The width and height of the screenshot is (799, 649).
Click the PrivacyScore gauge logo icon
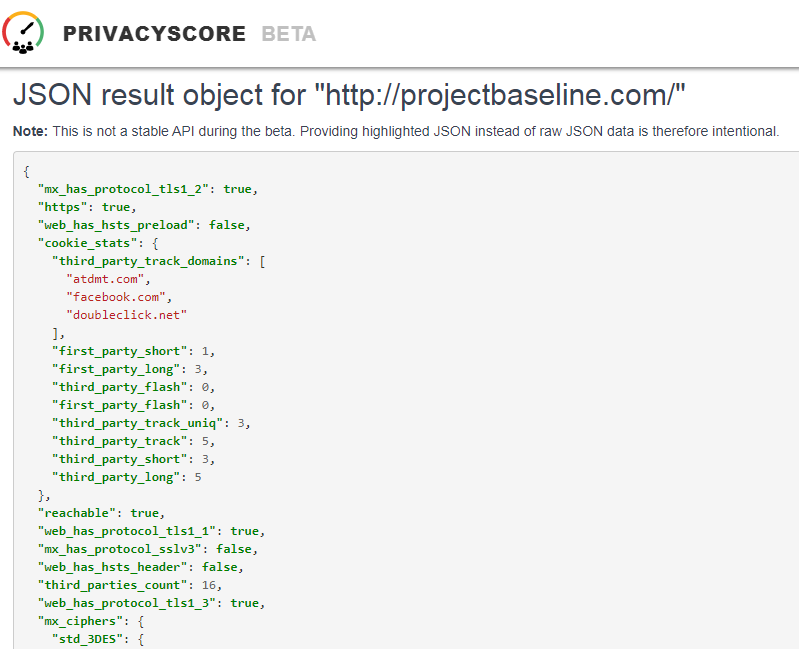coord(22,33)
